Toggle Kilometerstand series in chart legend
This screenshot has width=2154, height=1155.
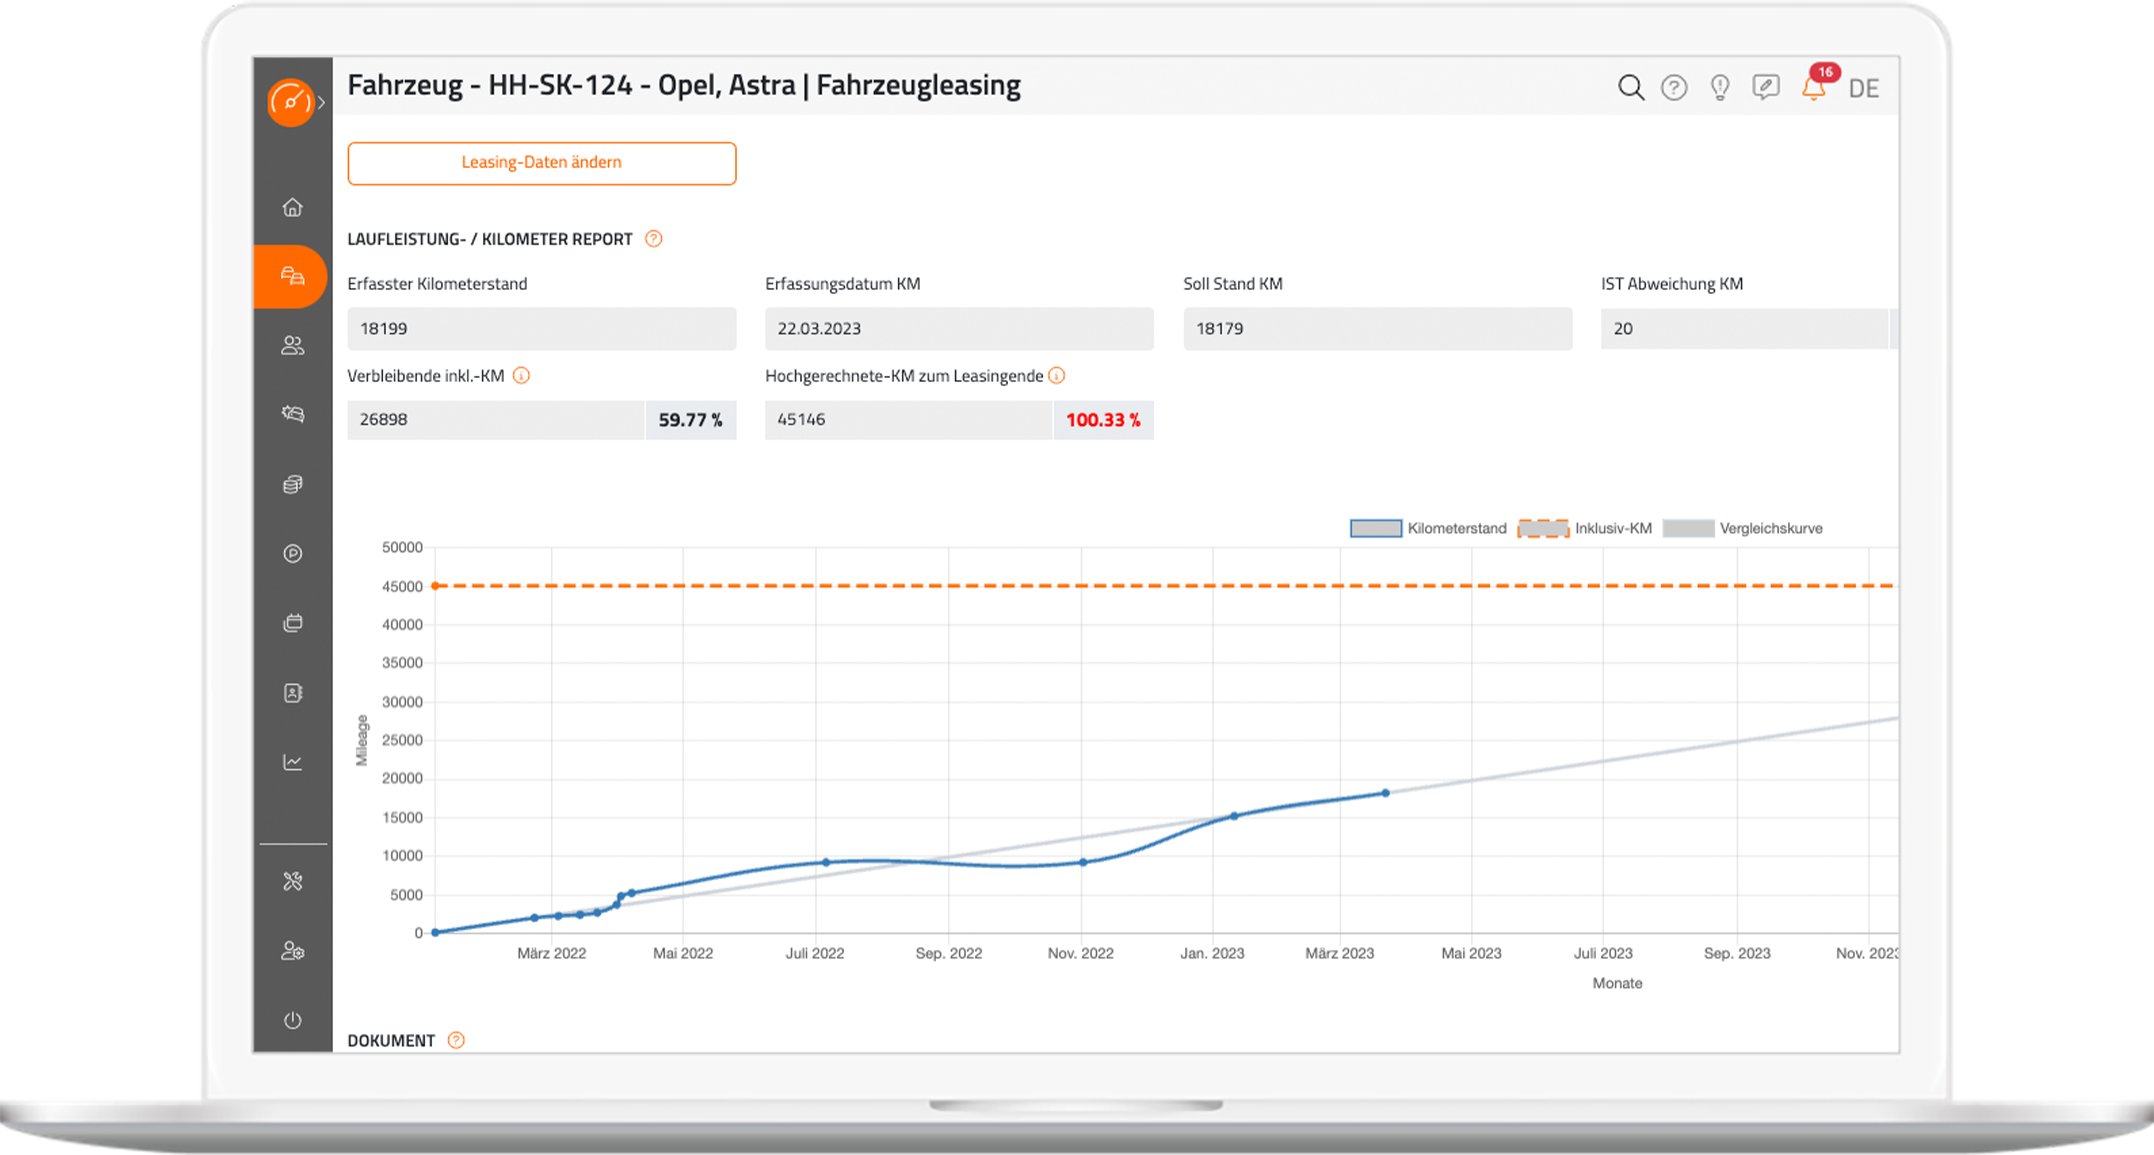click(x=1427, y=528)
